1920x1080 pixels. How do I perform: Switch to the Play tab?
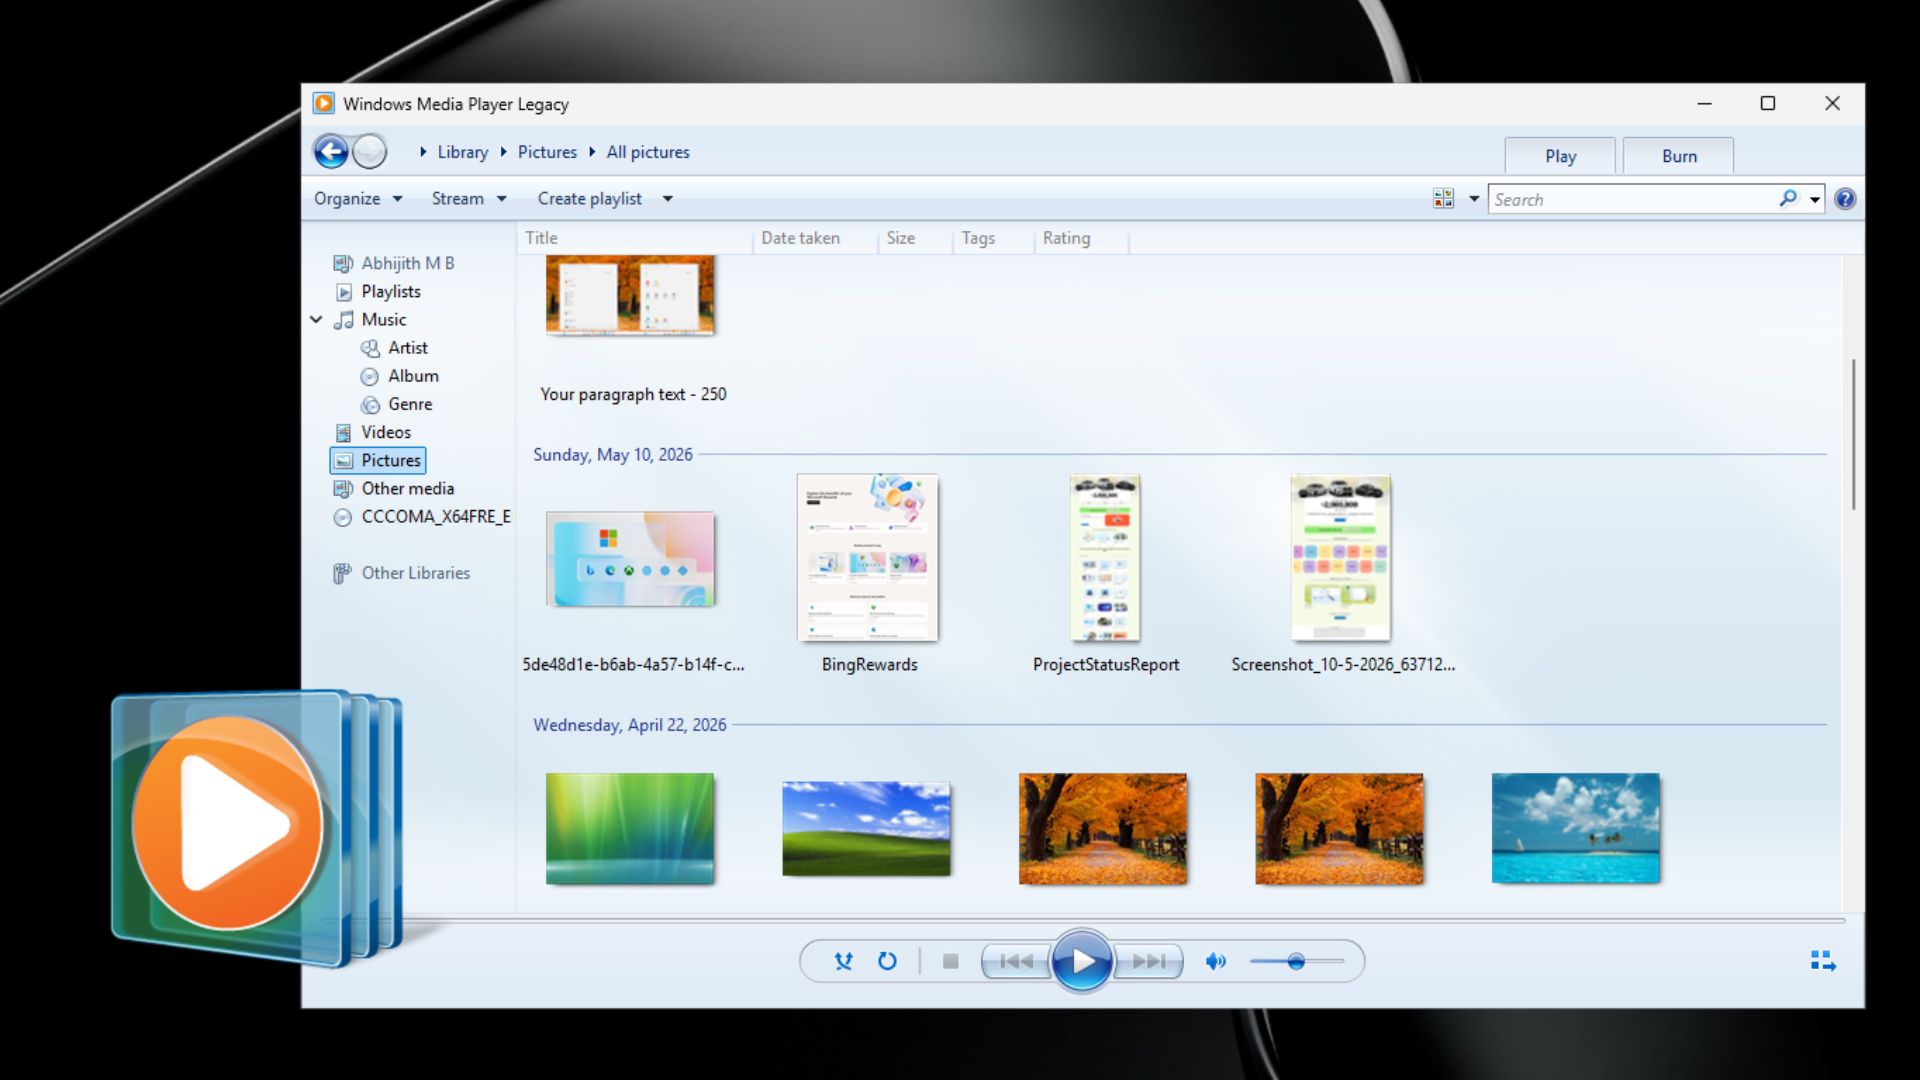pos(1560,156)
